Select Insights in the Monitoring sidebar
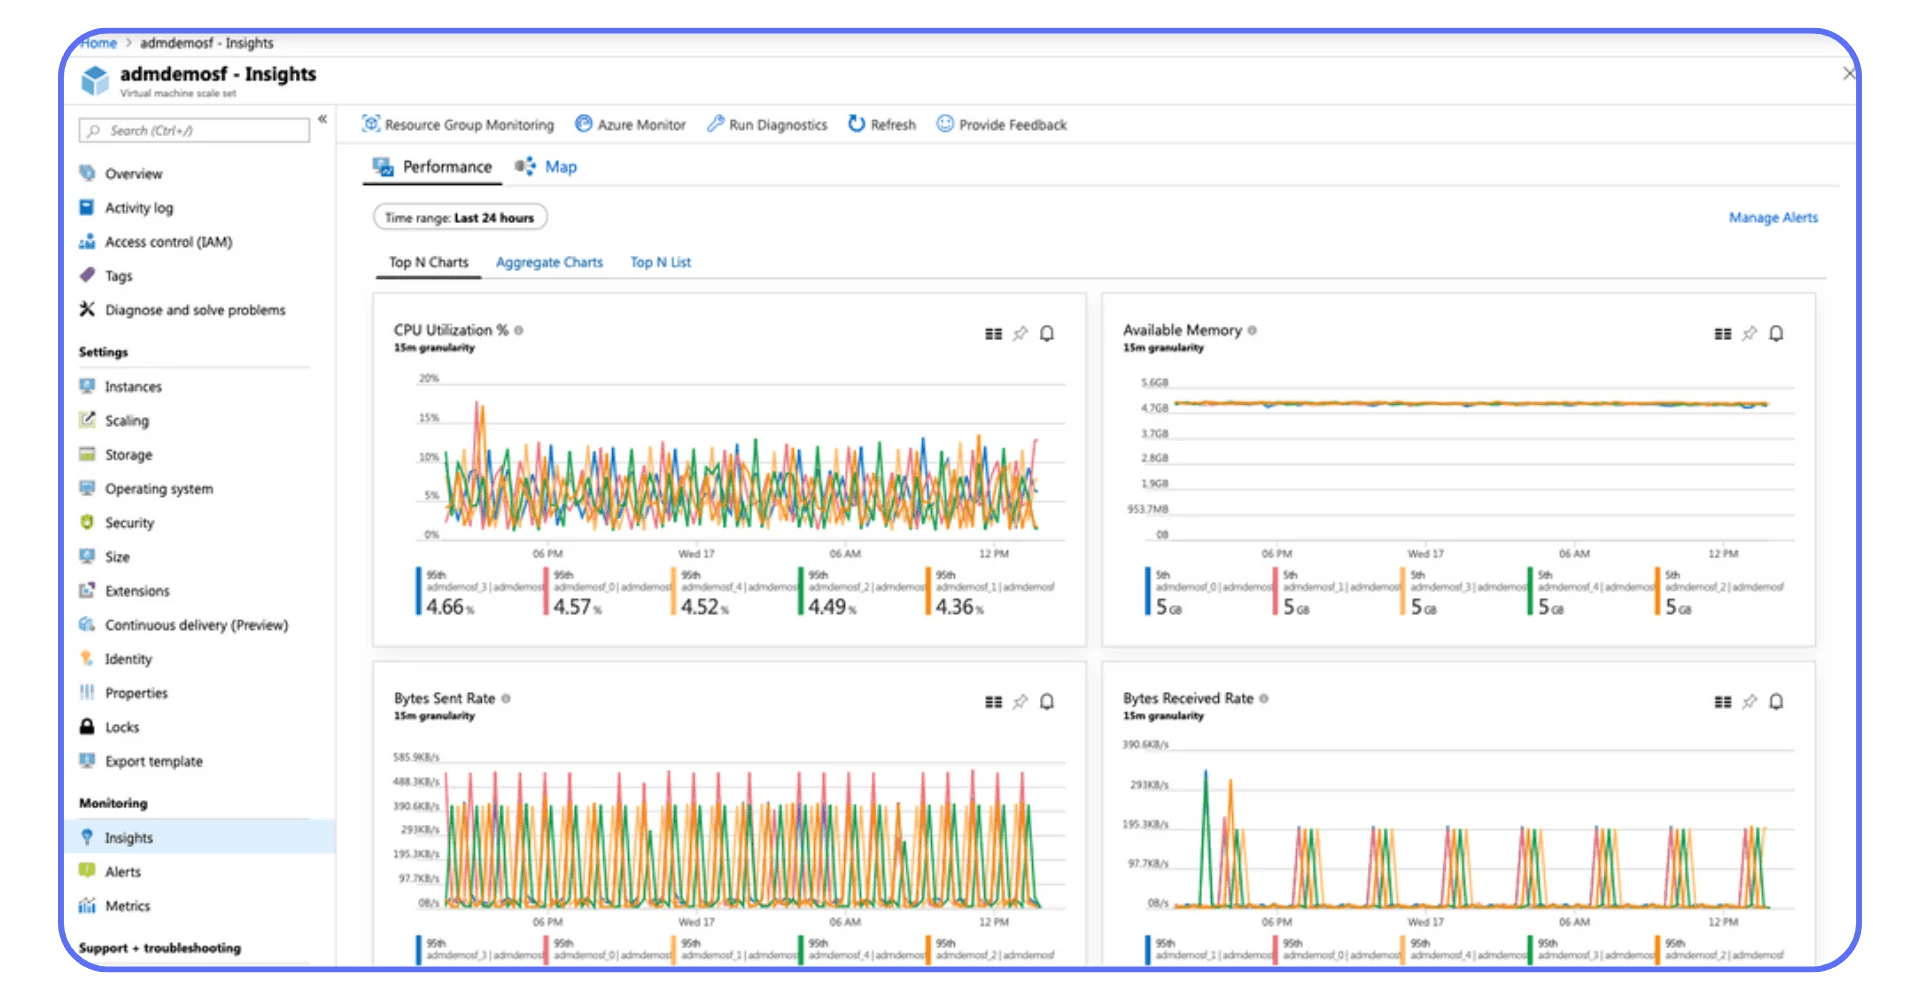 pyautogui.click(x=129, y=837)
